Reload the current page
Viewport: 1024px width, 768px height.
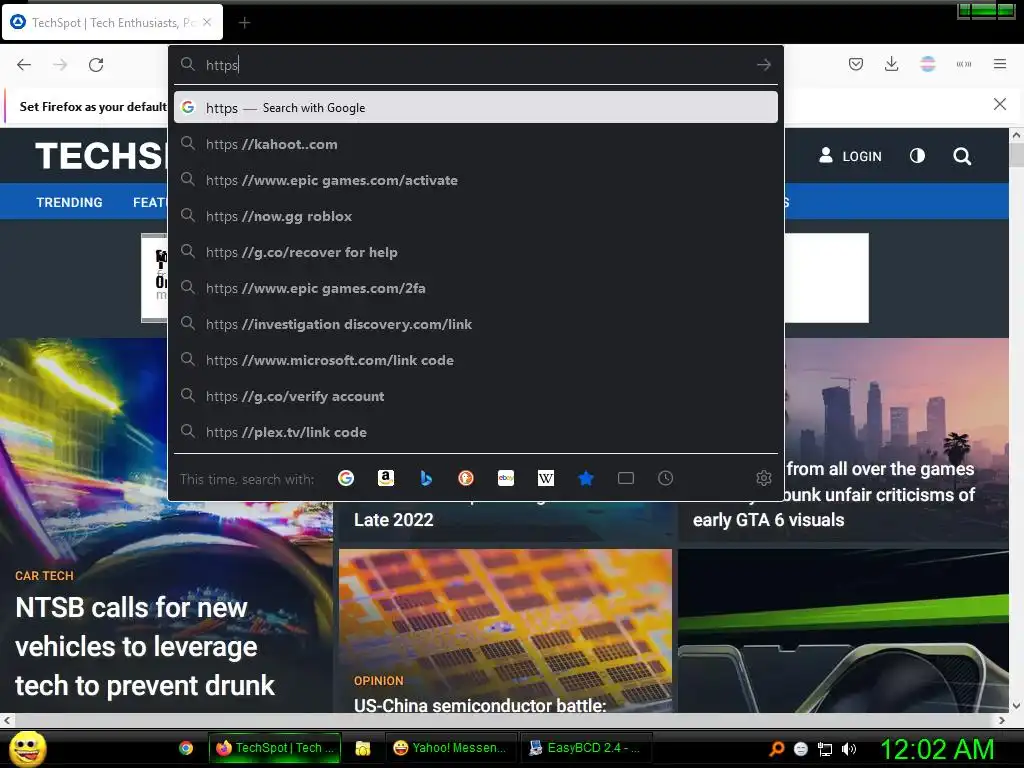pyautogui.click(x=96, y=65)
